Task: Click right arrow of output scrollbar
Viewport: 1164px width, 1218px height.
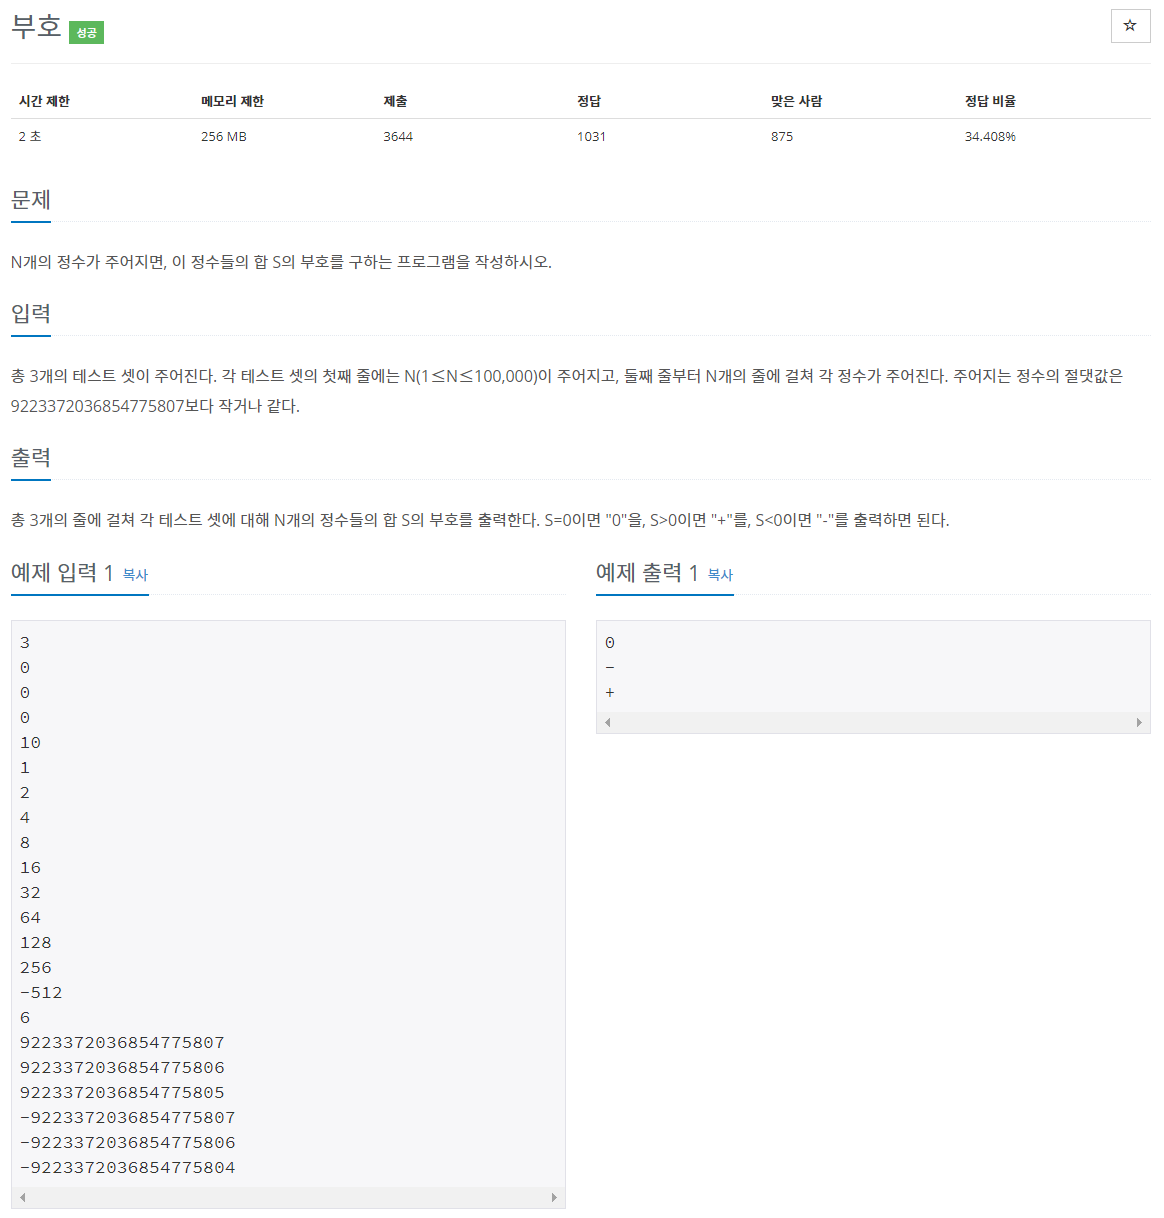Action: point(1140,722)
